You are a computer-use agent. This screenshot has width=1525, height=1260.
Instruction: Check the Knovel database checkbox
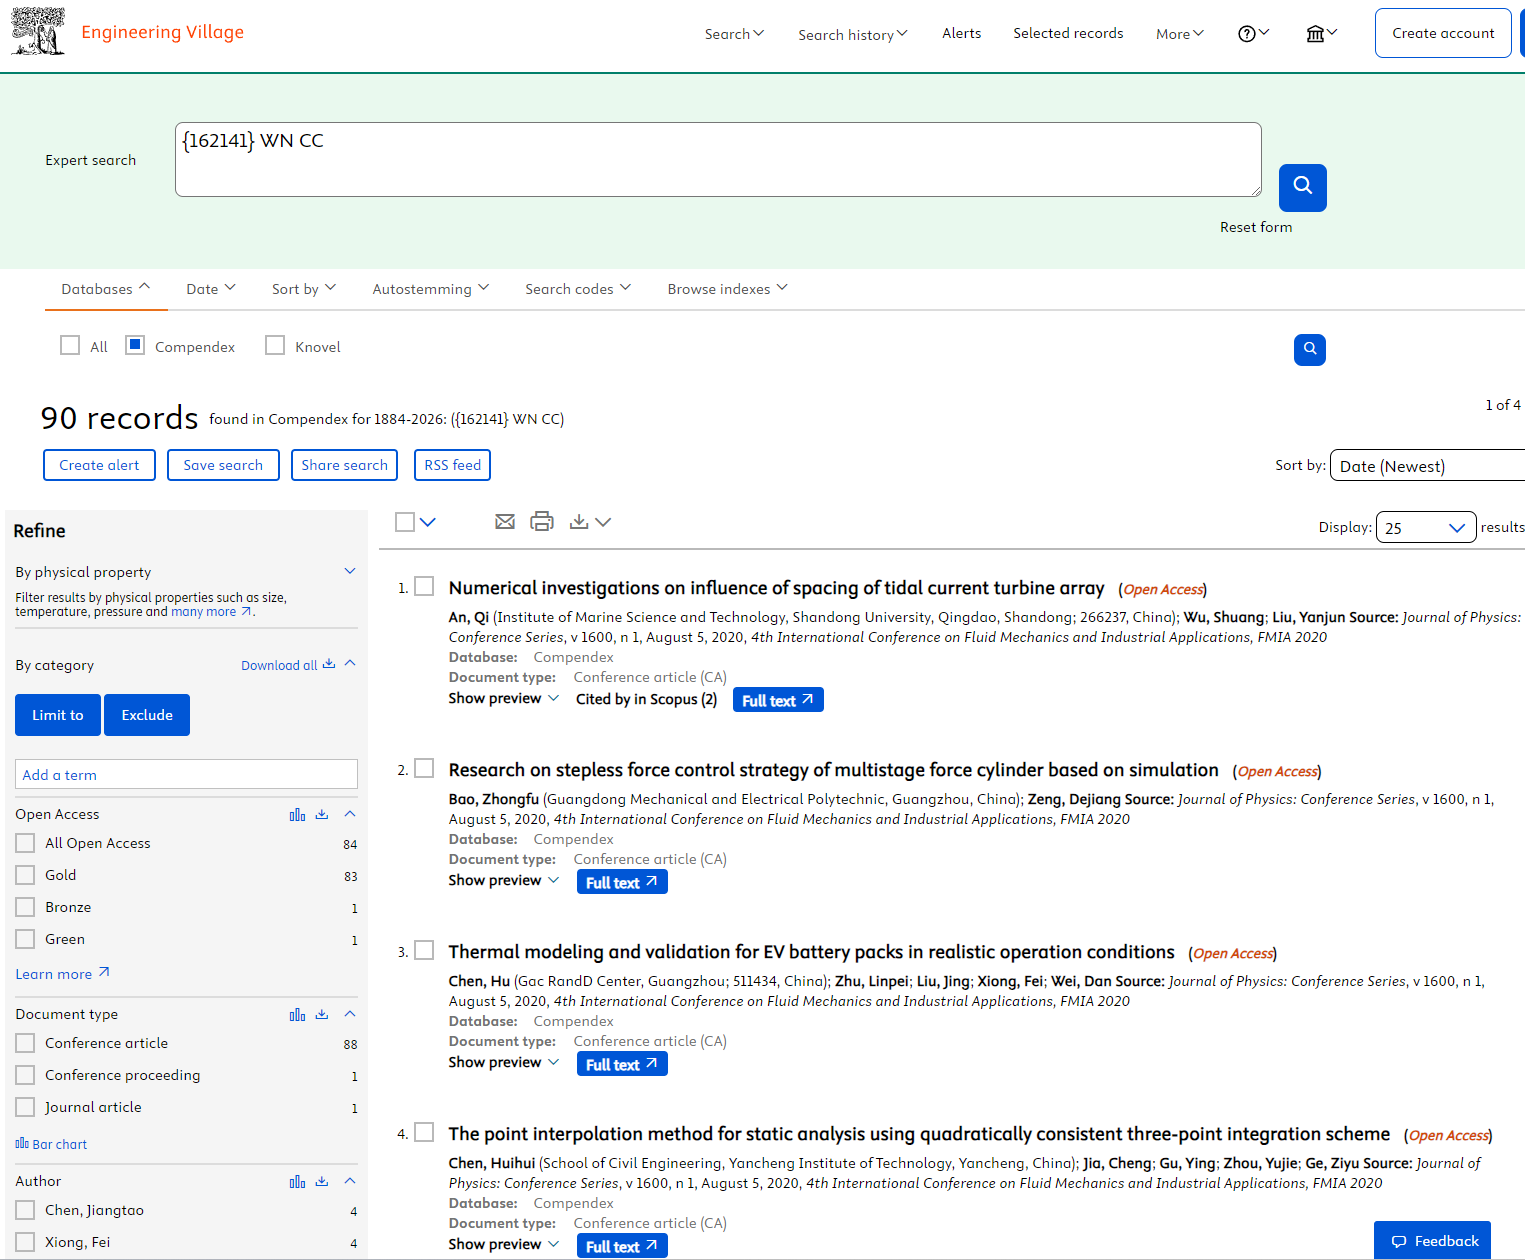tap(275, 345)
